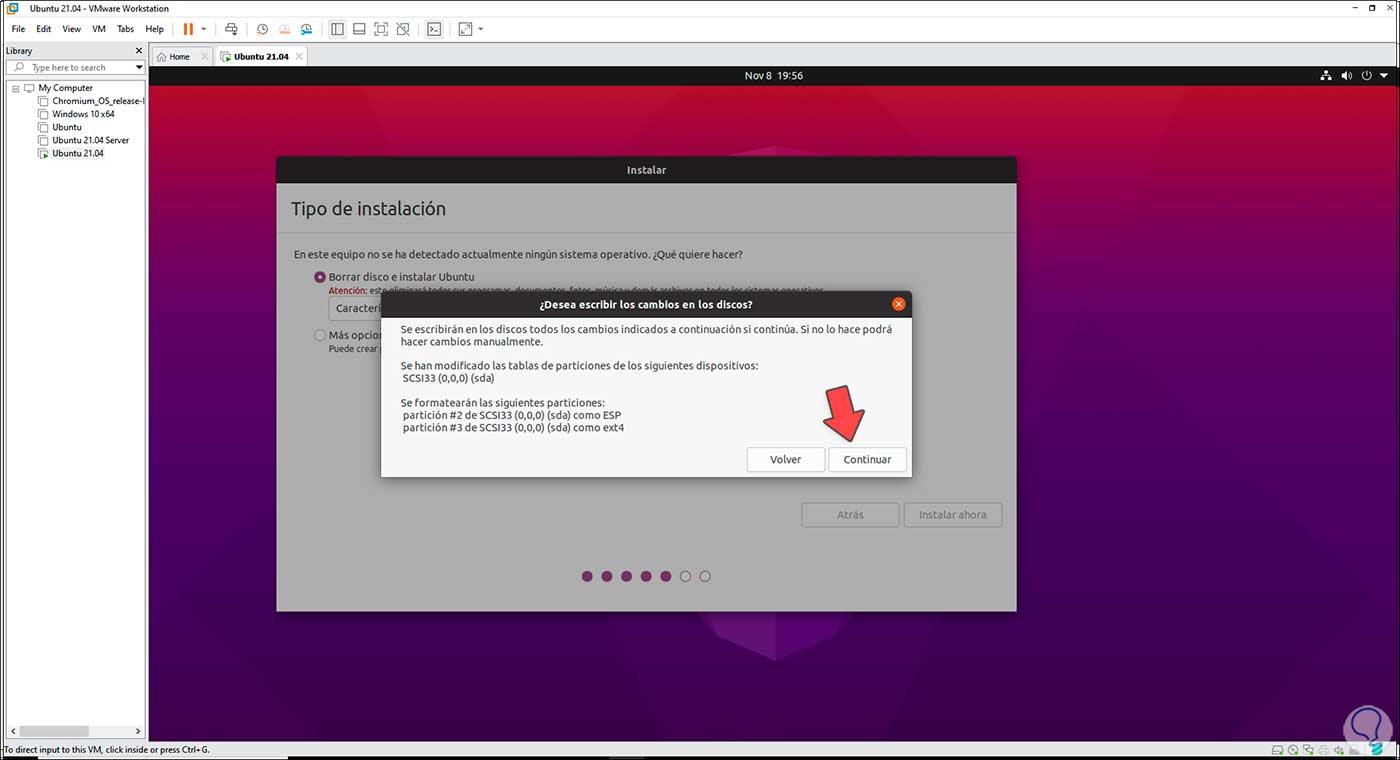Click the sound card status bar icon
Viewport: 1400px width, 760px height.
(x=1340, y=750)
